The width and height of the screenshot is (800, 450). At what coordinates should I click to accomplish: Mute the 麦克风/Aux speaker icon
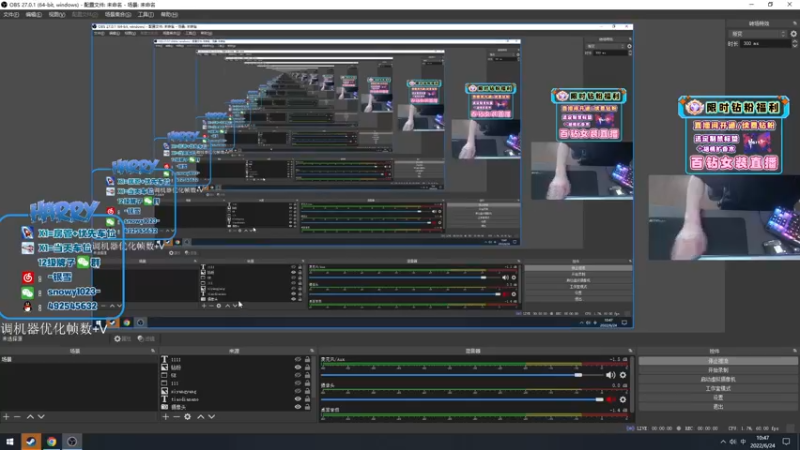611,375
